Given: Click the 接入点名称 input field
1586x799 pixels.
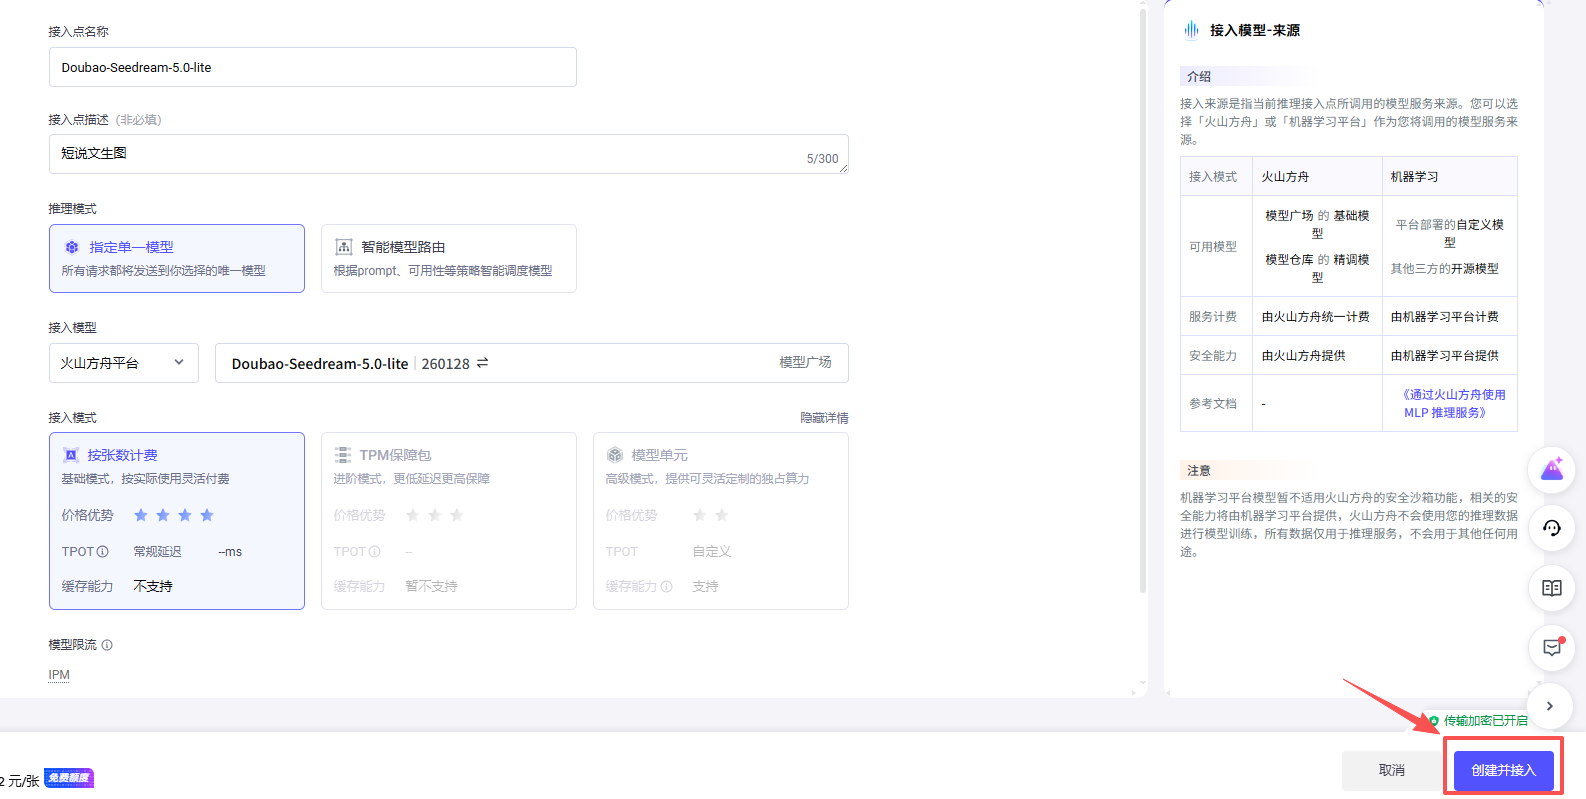Looking at the screenshot, I should click(313, 67).
